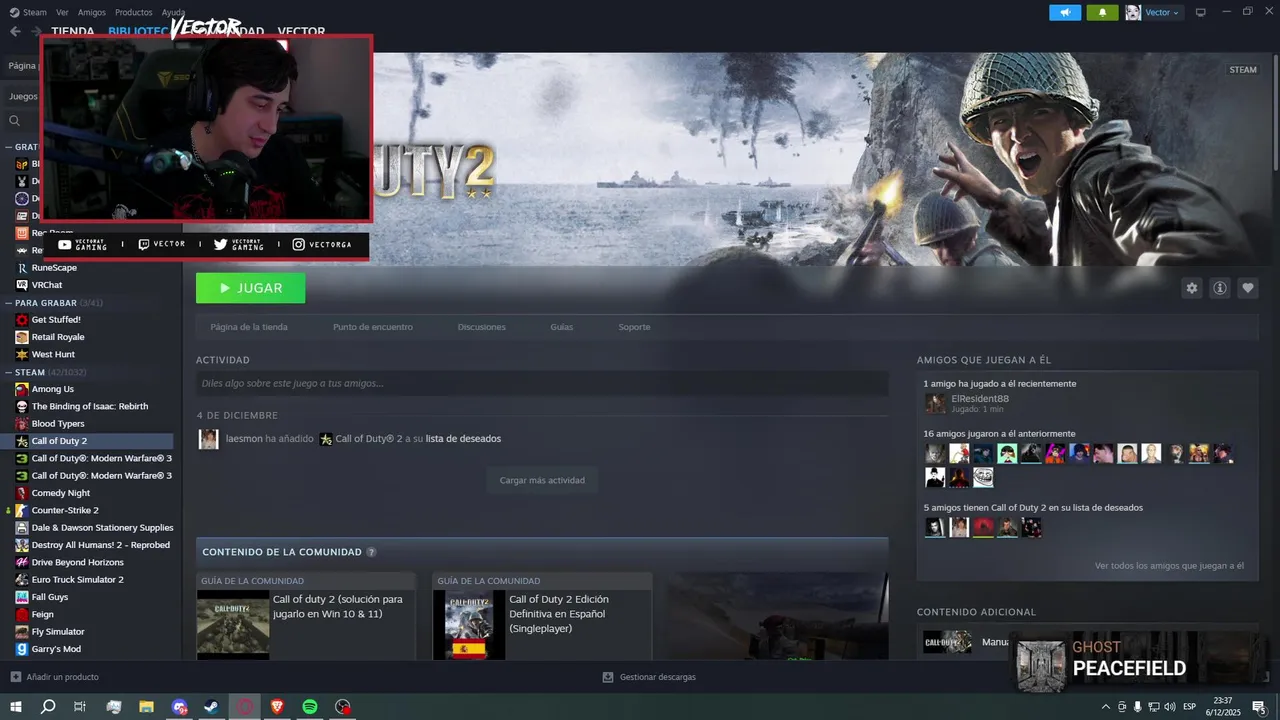Open Edición Definitiva en Español guide thumbnail

[x=469, y=625]
